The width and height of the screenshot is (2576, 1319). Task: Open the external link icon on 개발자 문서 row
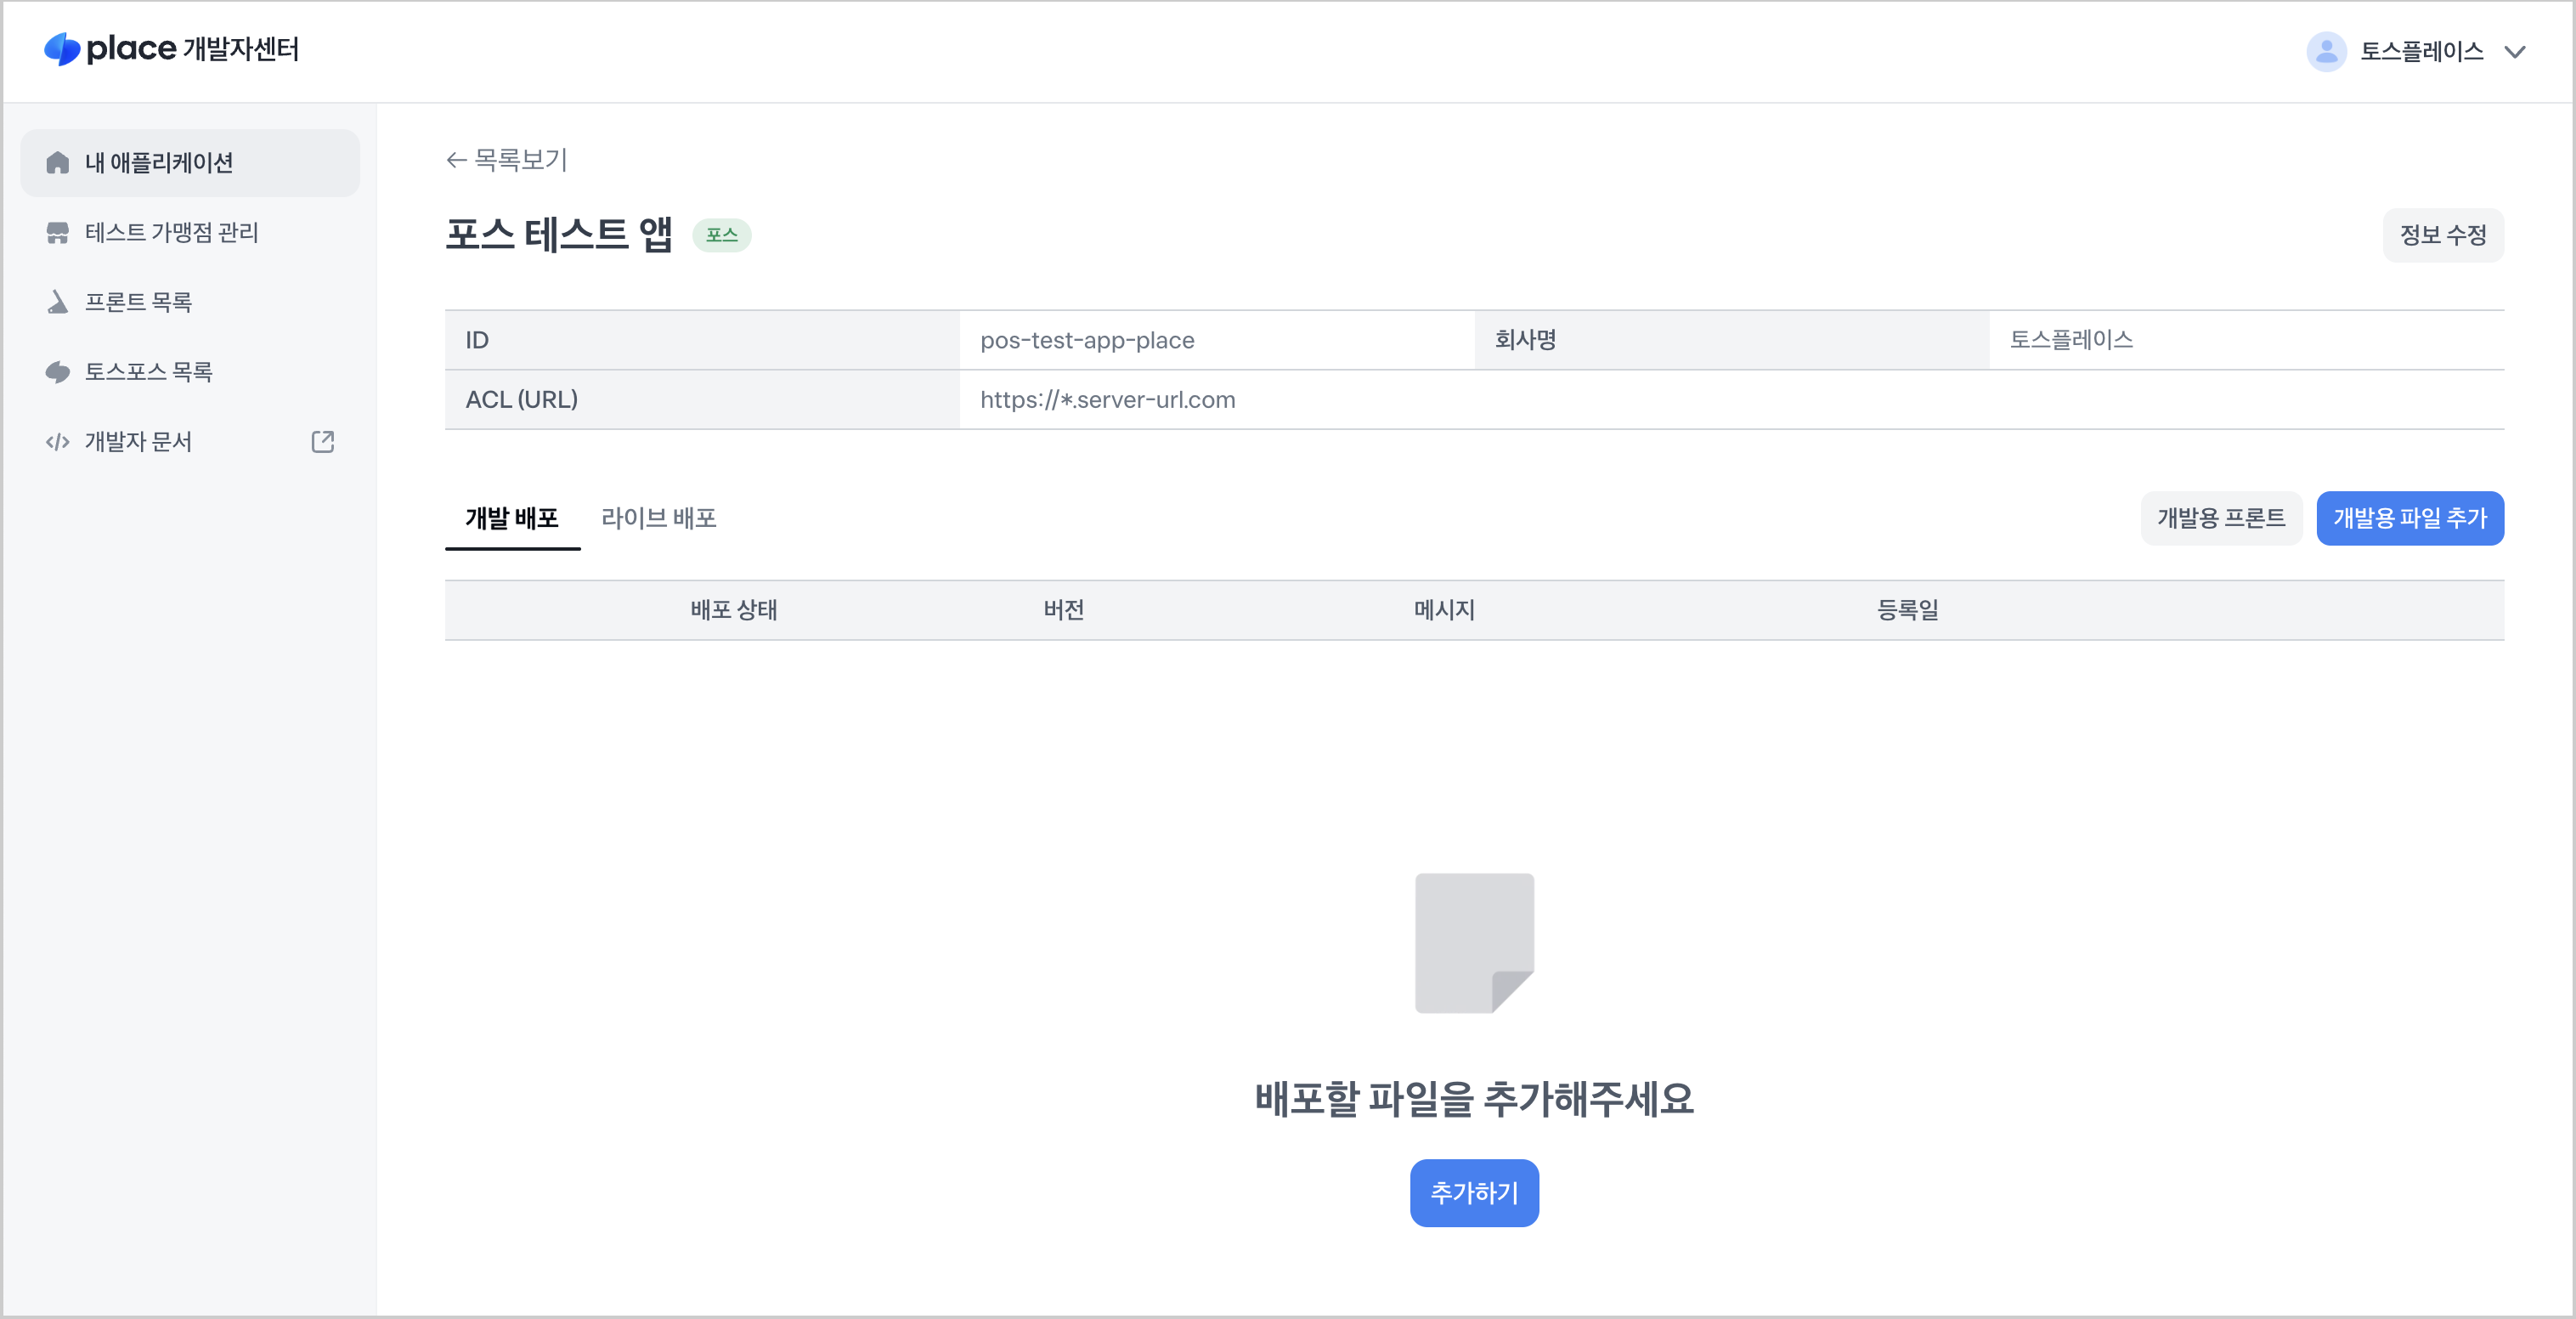(x=322, y=441)
